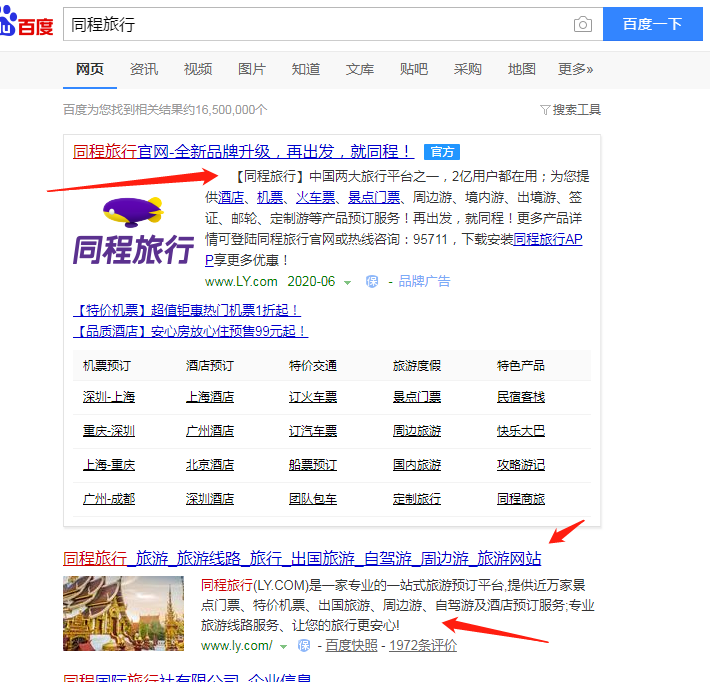
Task: Select 重庆-深圳 flight link
Action: pyautogui.click(x=109, y=431)
